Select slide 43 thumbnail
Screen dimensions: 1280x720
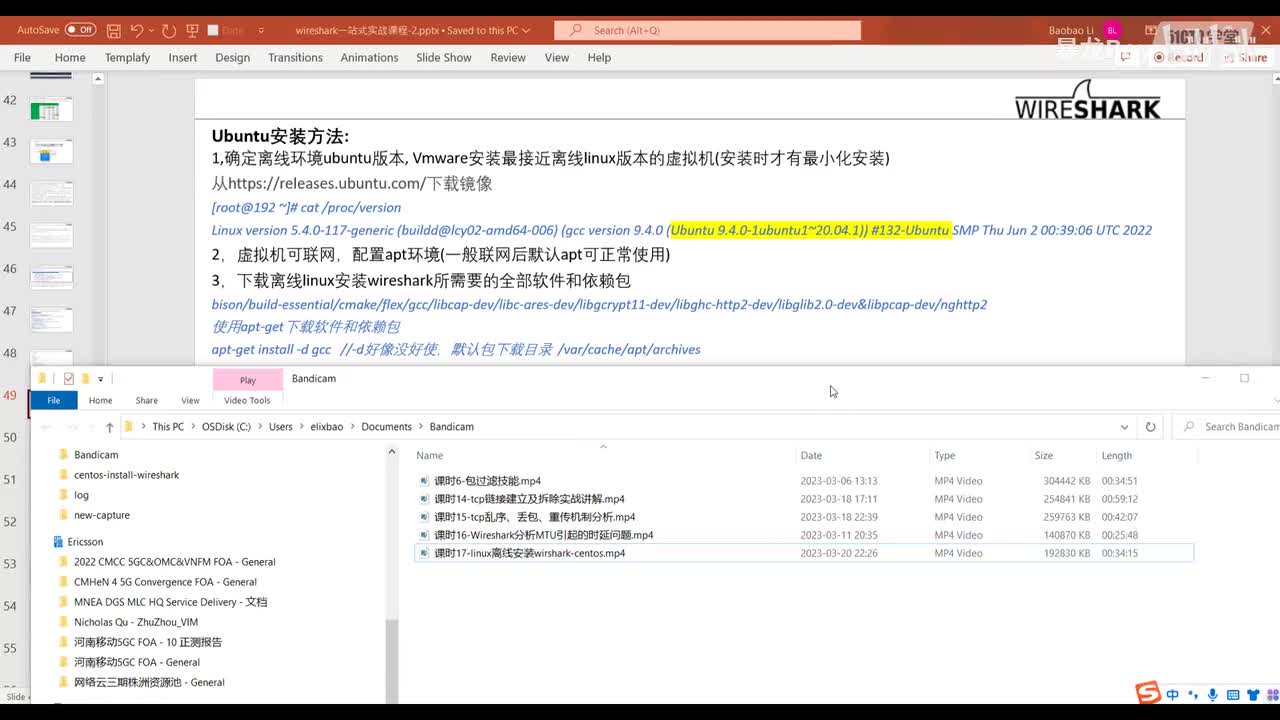(52, 151)
